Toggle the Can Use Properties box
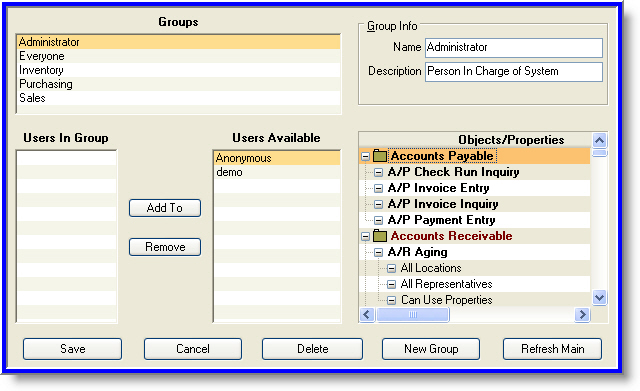The height and width of the screenshot is (391, 640). tap(391, 300)
